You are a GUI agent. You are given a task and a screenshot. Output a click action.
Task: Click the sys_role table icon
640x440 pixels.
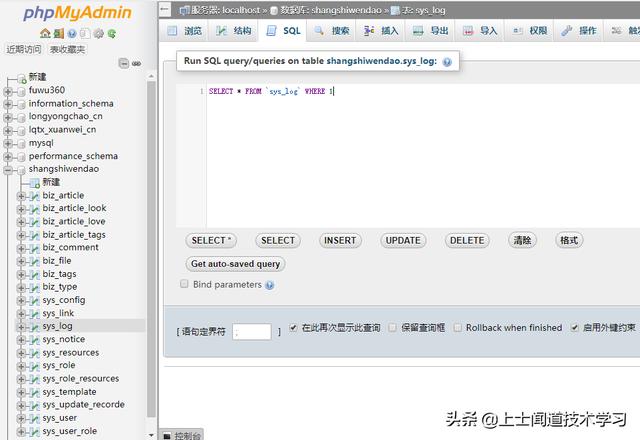pyautogui.click(x=35, y=366)
